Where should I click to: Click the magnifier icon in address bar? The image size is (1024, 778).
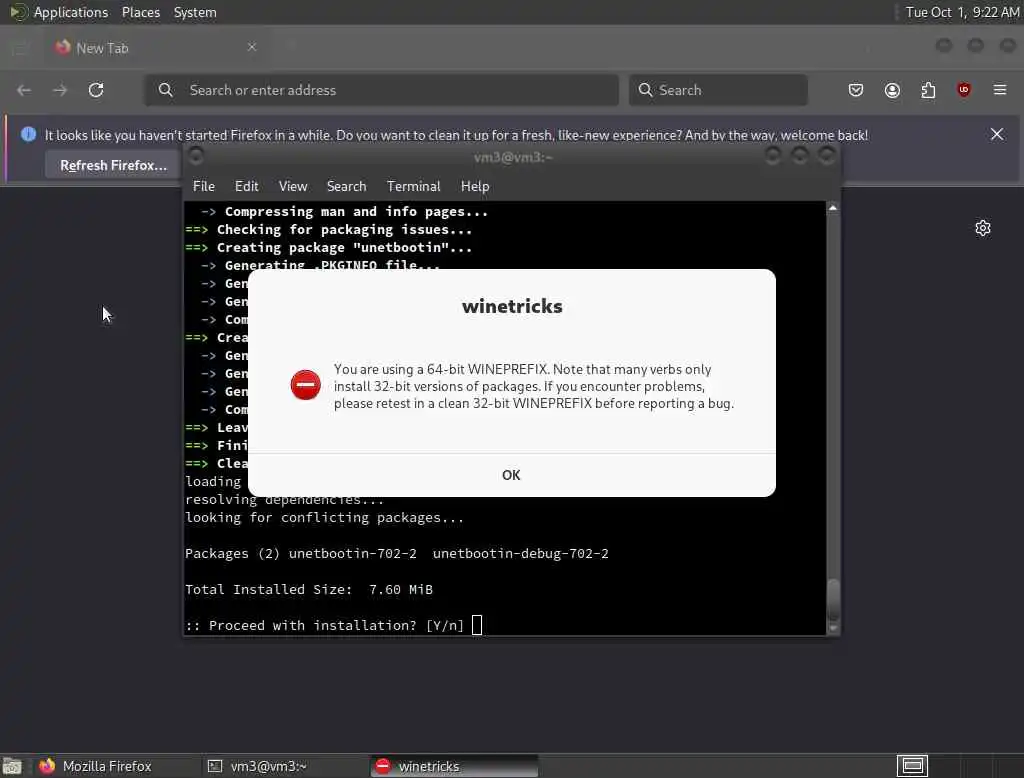(x=166, y=90)
